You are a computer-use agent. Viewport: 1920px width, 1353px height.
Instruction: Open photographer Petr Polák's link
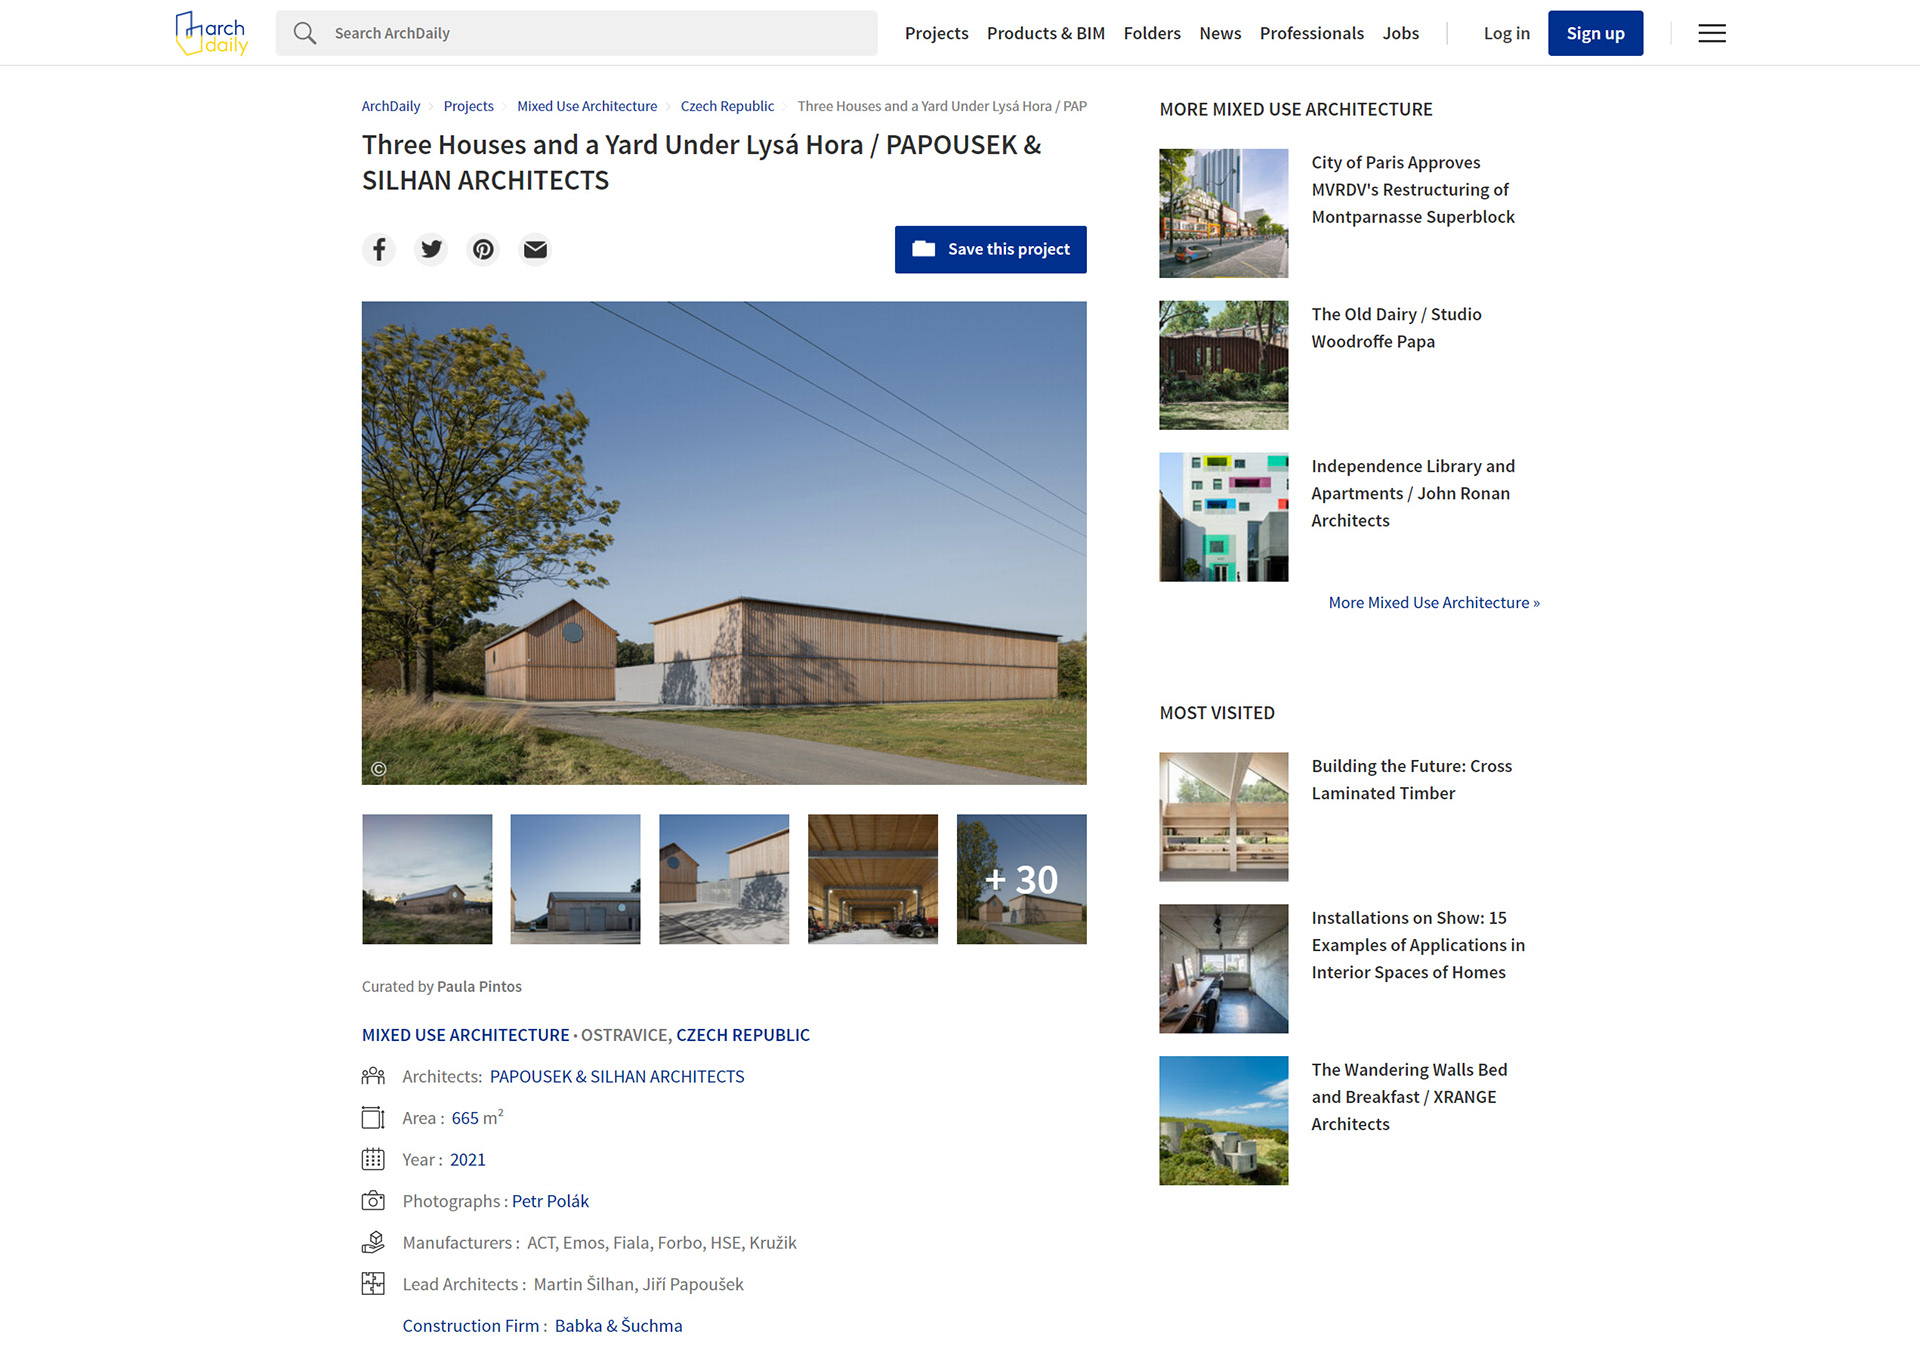pyautogui.click(x=550, y=1201)
